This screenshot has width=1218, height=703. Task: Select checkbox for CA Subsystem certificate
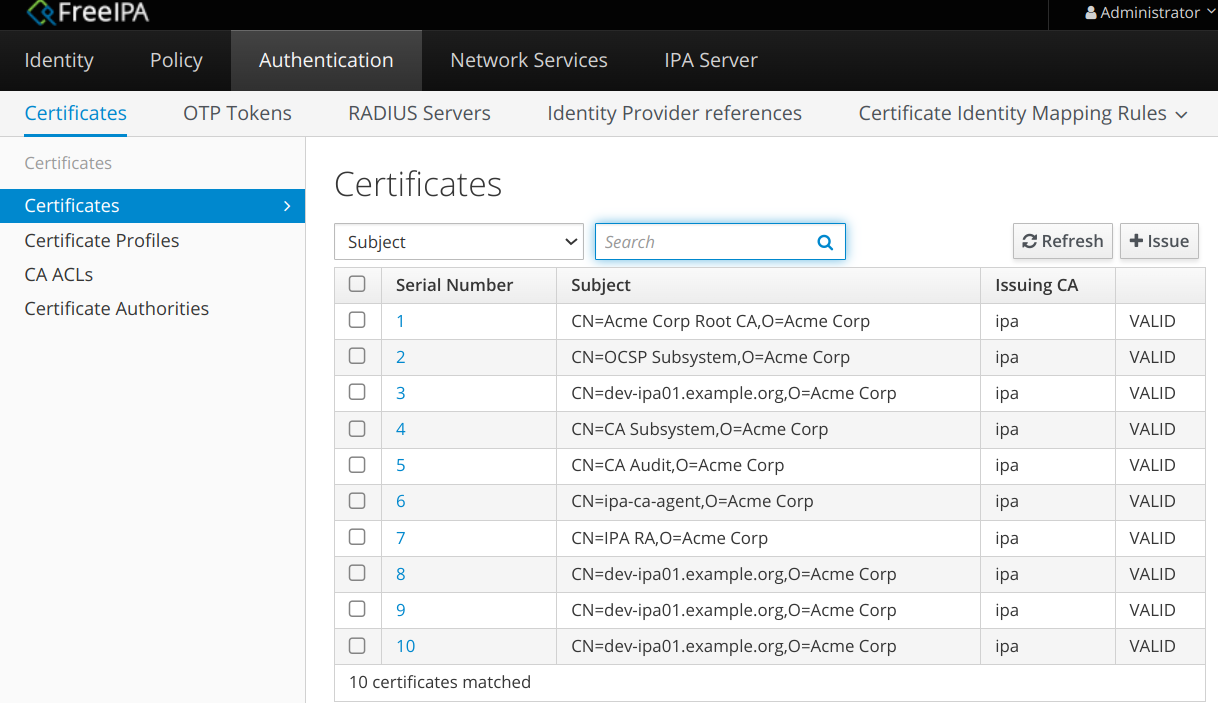357,428
